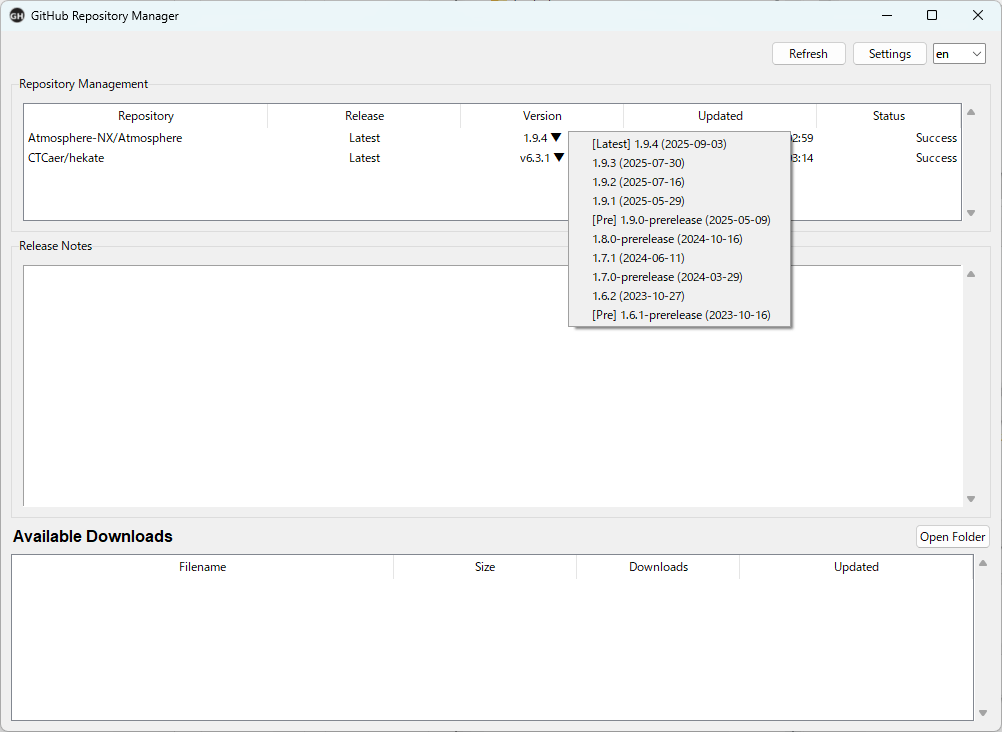Choose version 1.9.2 (2025-07-16)
This screenshot has width=1002, height=732.
click(679, 182)
